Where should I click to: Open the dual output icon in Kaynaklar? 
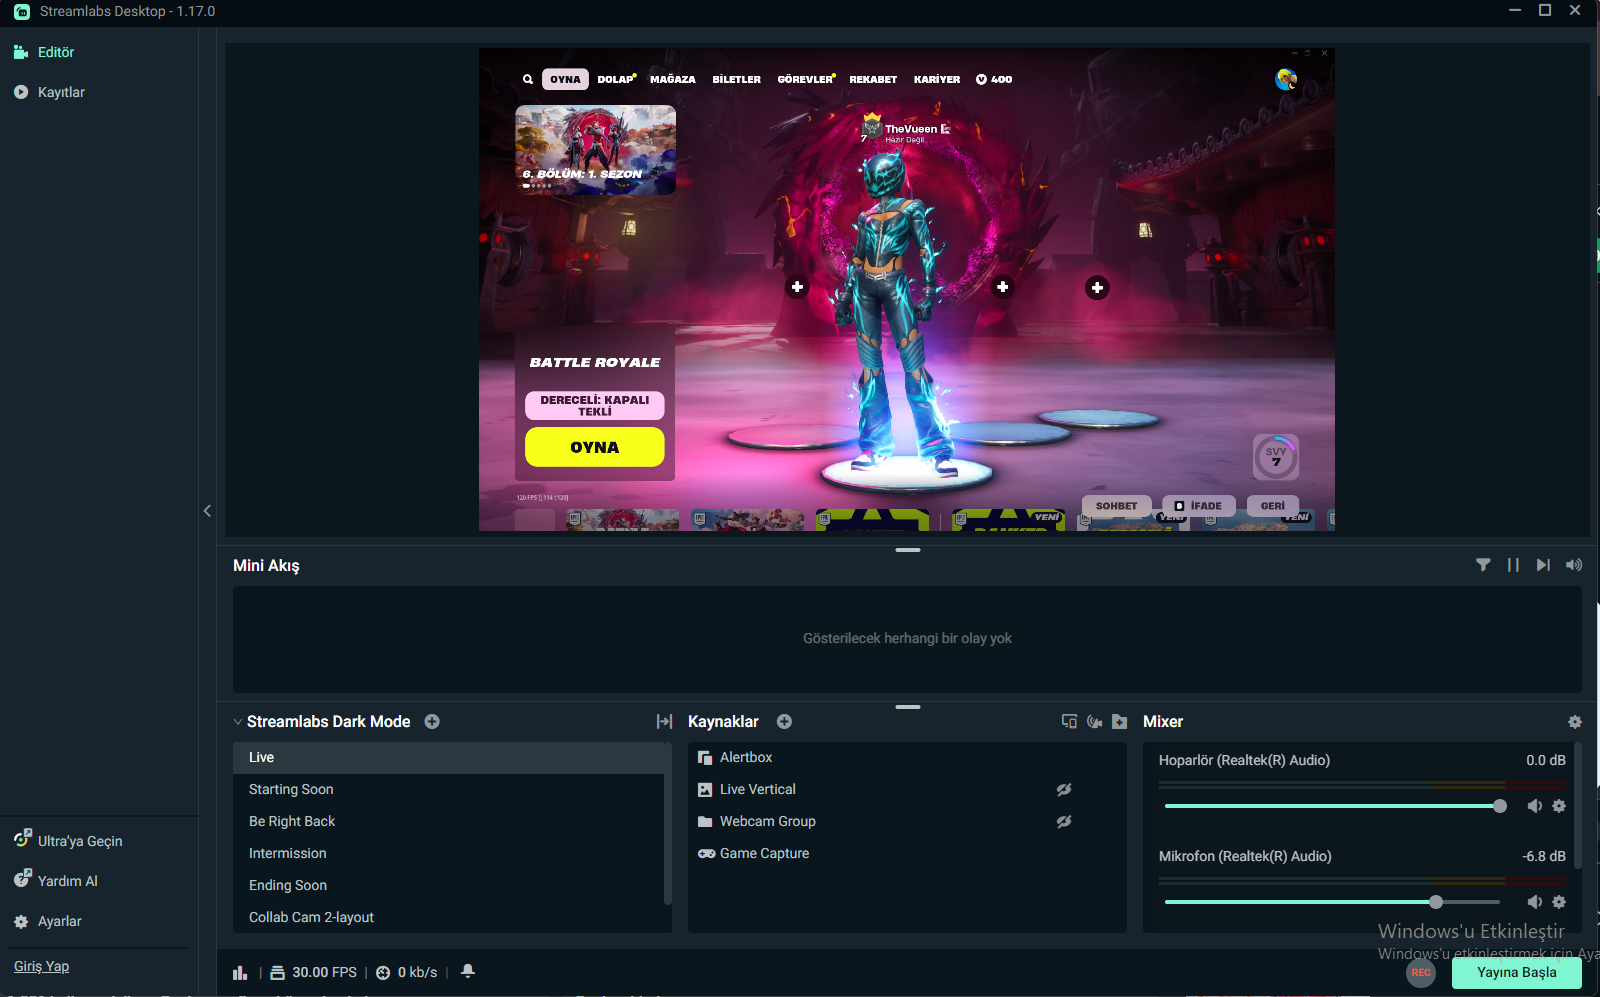1069,721
